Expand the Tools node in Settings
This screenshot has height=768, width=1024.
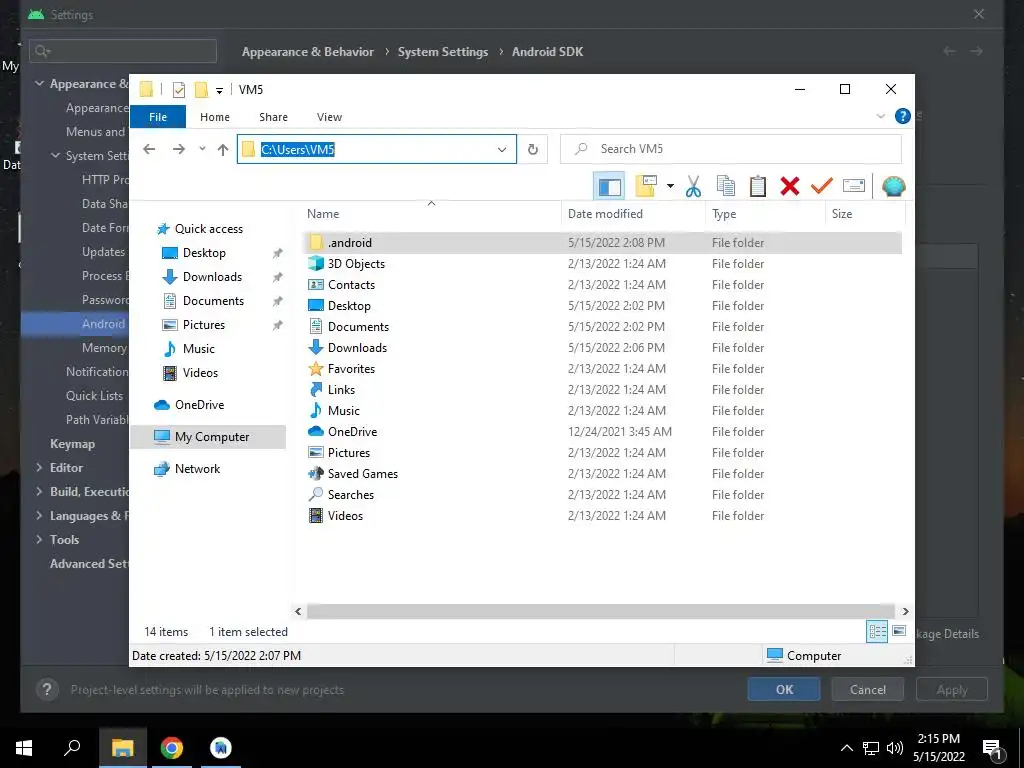[x=39, y=539]
